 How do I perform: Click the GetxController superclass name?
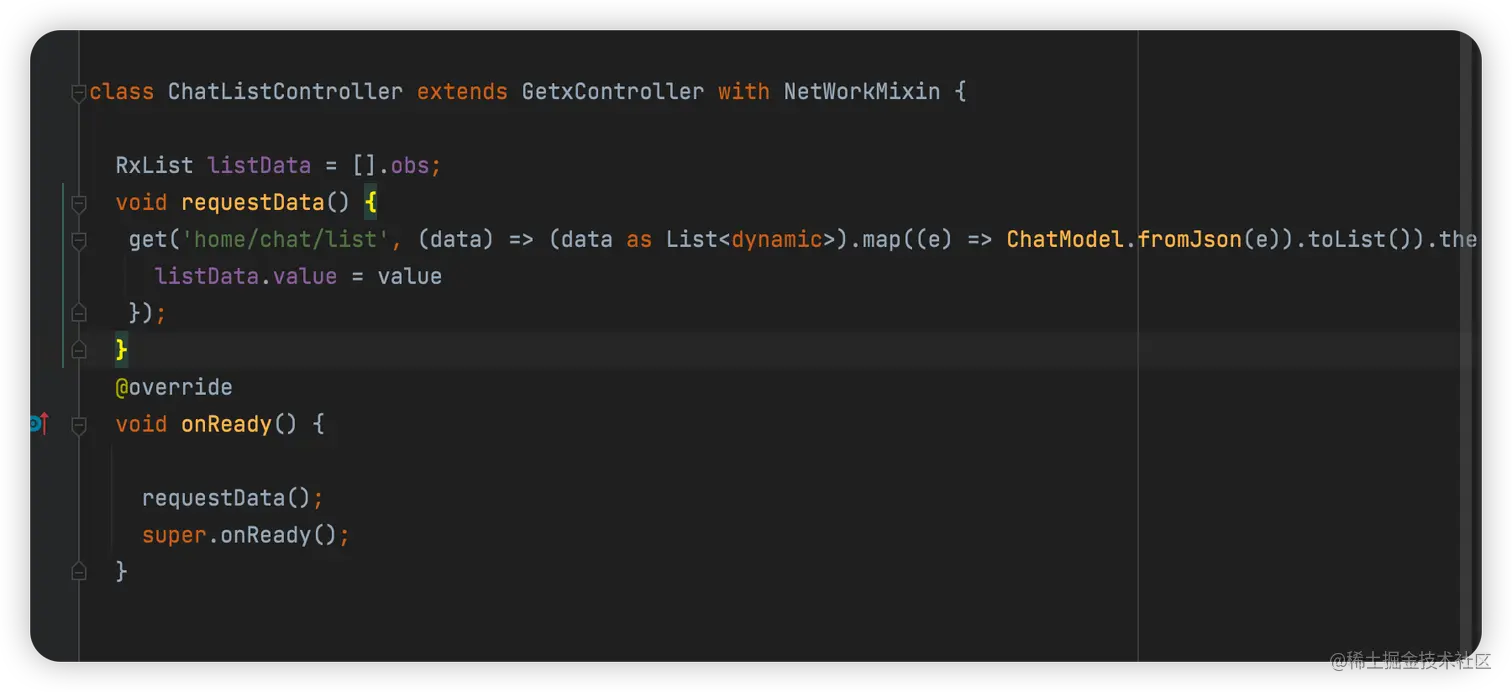(x=613, y=92)
